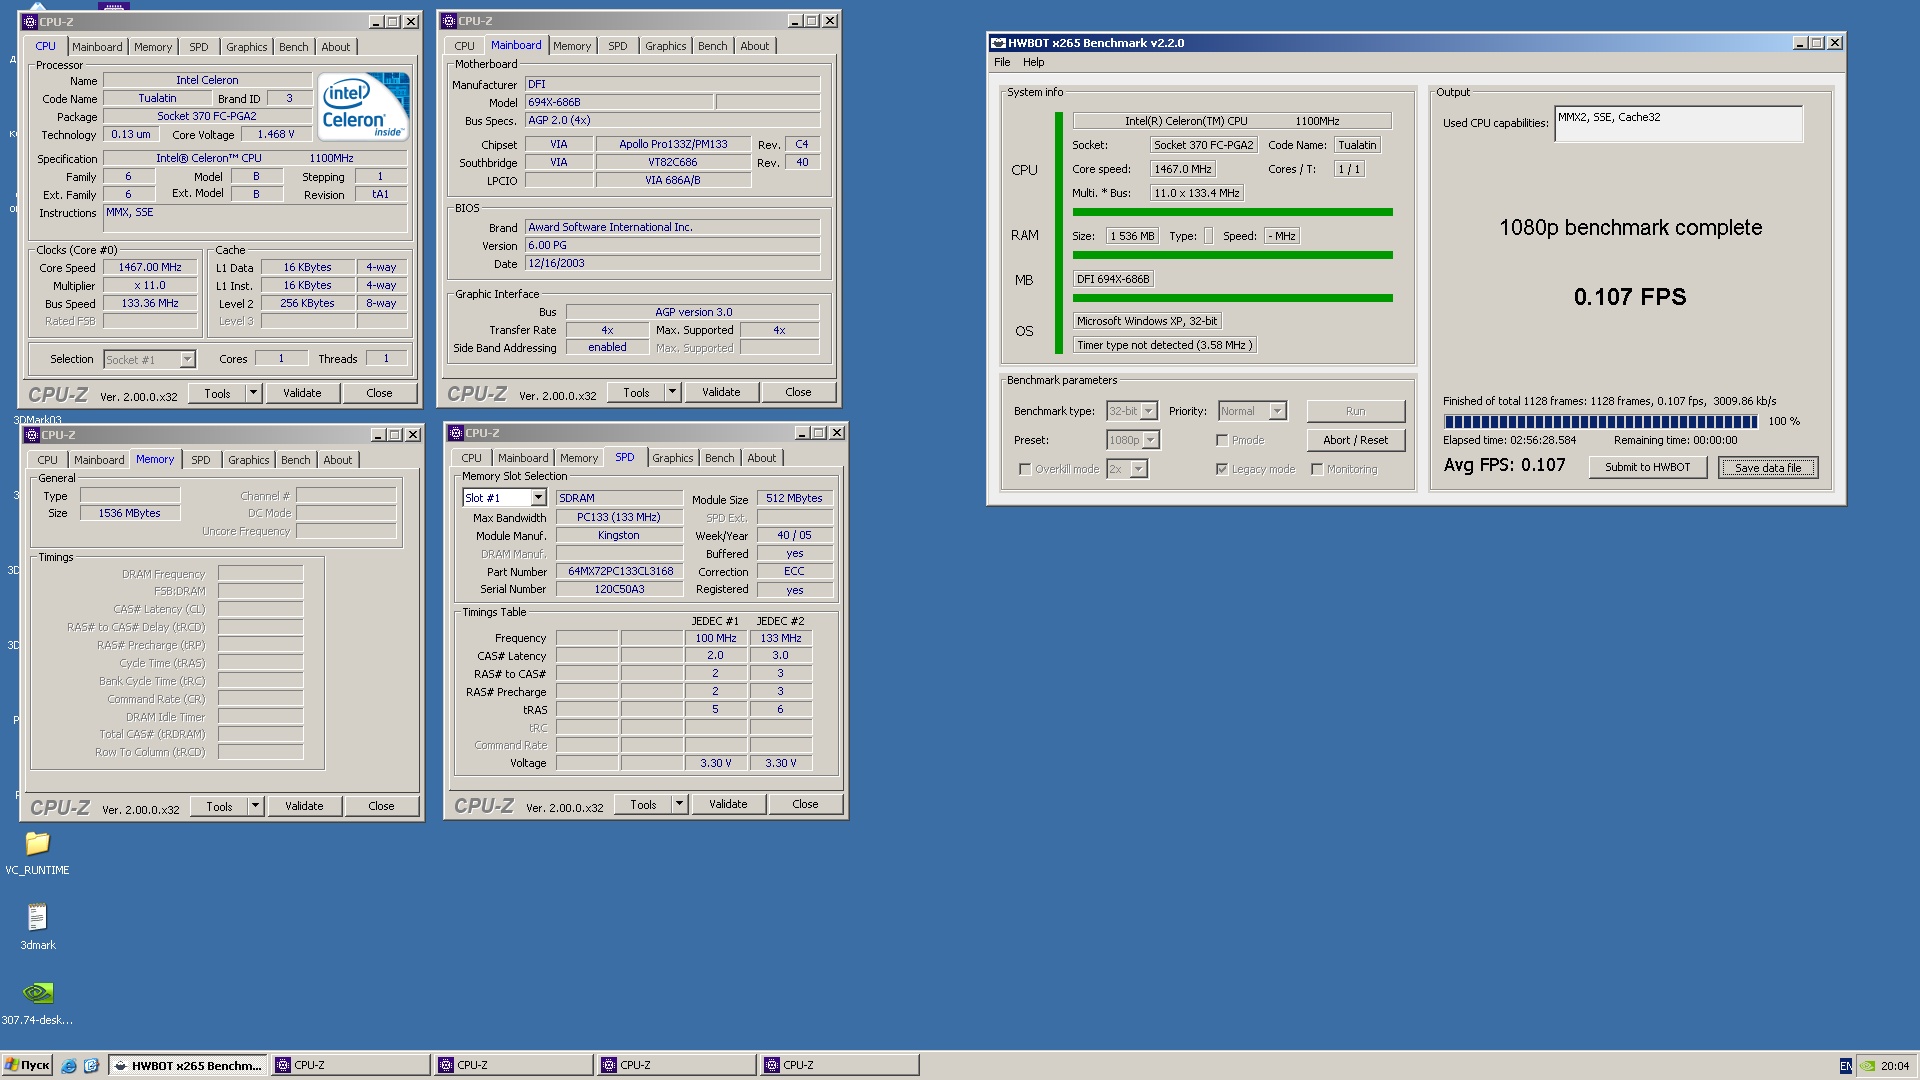Image resolution: width=1920 pixels, height=1080 pixels.
Task: Click the Abort / Reset button
Action: (x=1355, y=440)
